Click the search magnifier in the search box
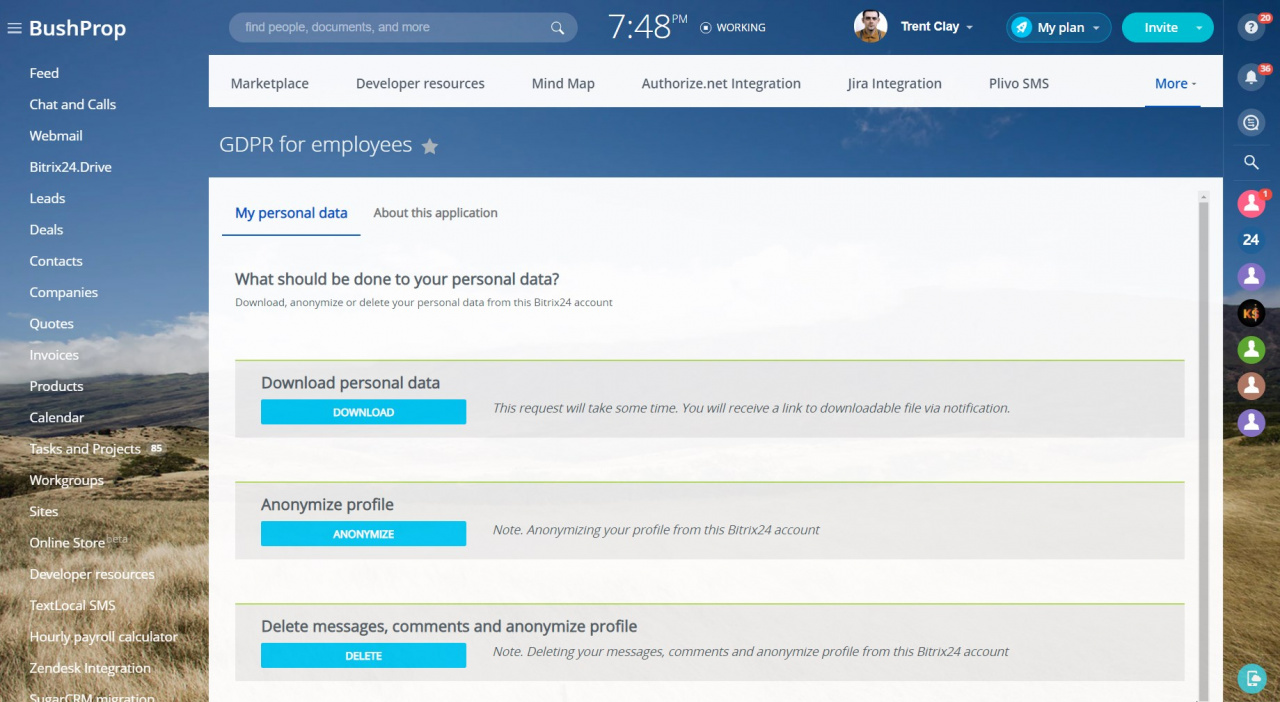This screenshot has height=702, width=1280. point(558,28)
